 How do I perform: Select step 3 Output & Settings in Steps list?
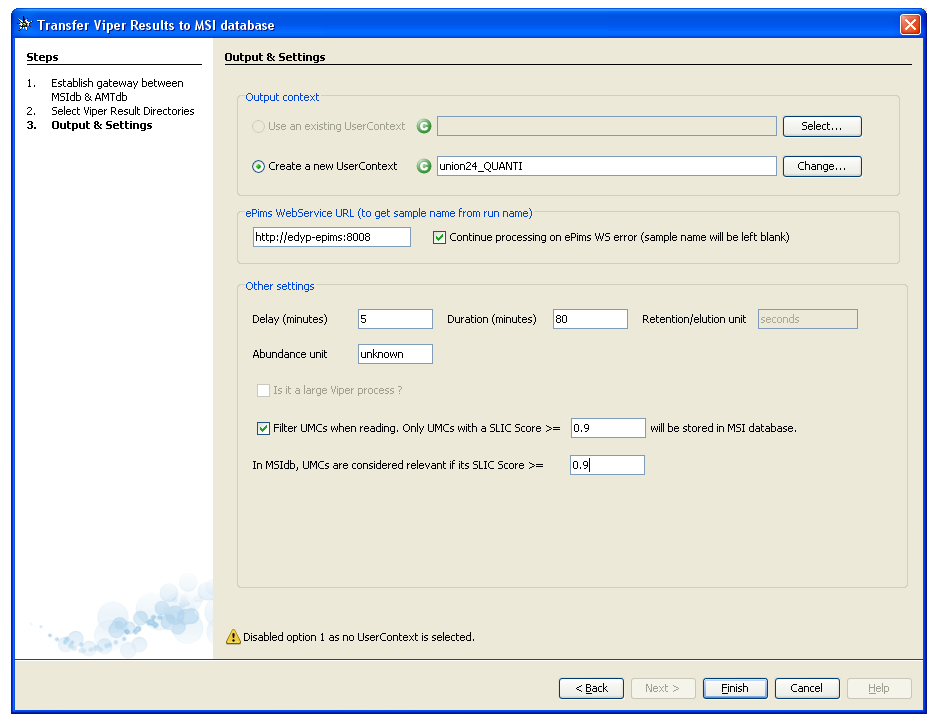(101, 125)
